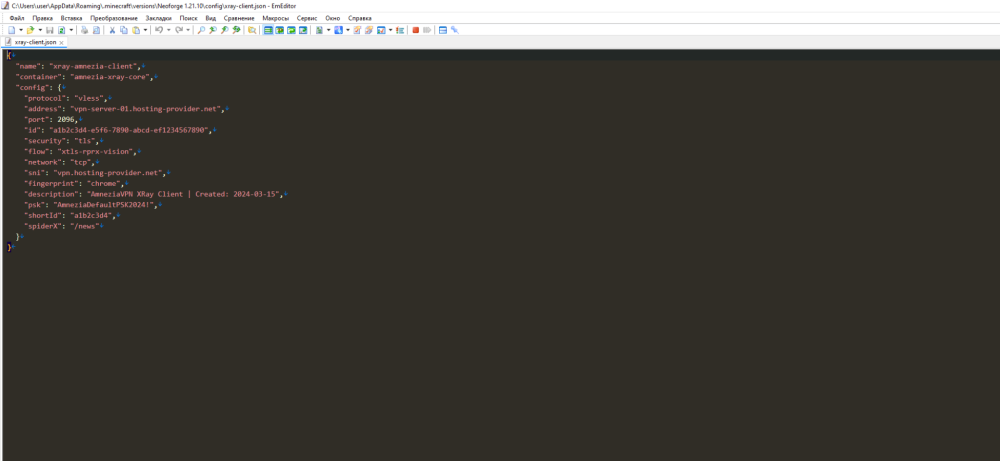1000x461 pixels.
Task: Click the second pencil-page icon
Action: (x=369, y=30)
